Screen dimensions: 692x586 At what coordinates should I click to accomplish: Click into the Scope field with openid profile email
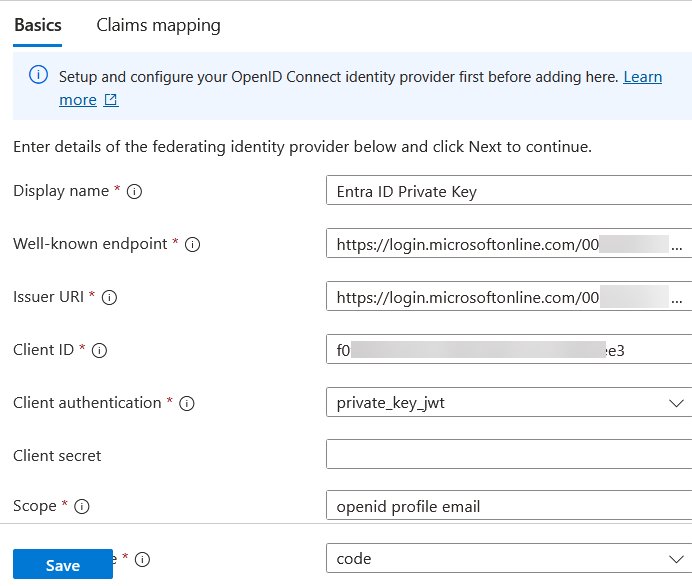coord(509,505)
